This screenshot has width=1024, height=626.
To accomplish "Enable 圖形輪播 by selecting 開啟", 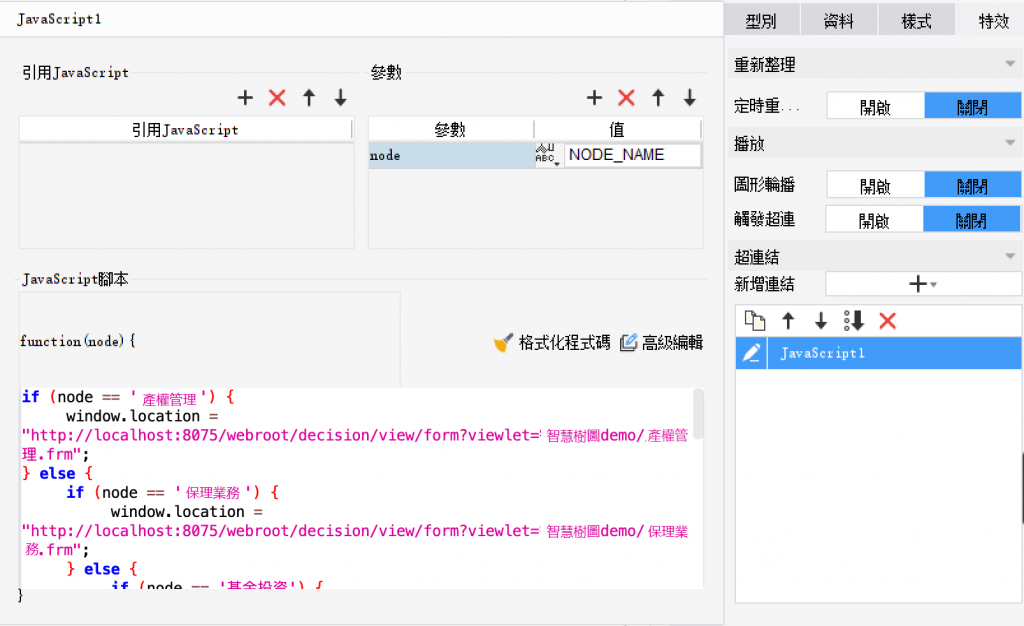I will click(x=875, y=185).
